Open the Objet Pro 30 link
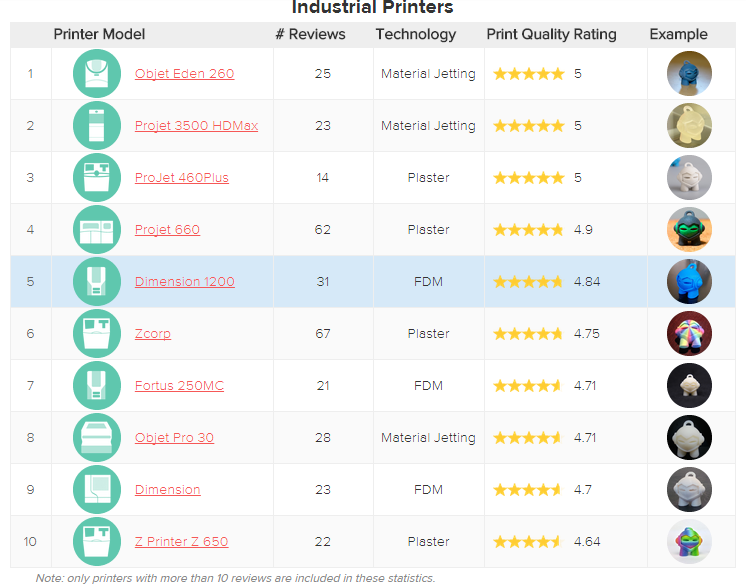The image size is (746, 586). click(x=174, y=438)
